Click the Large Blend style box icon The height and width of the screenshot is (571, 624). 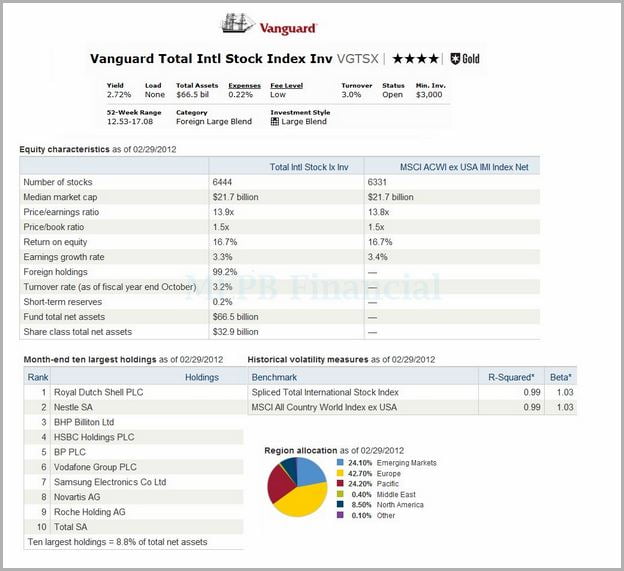point(275,122)
